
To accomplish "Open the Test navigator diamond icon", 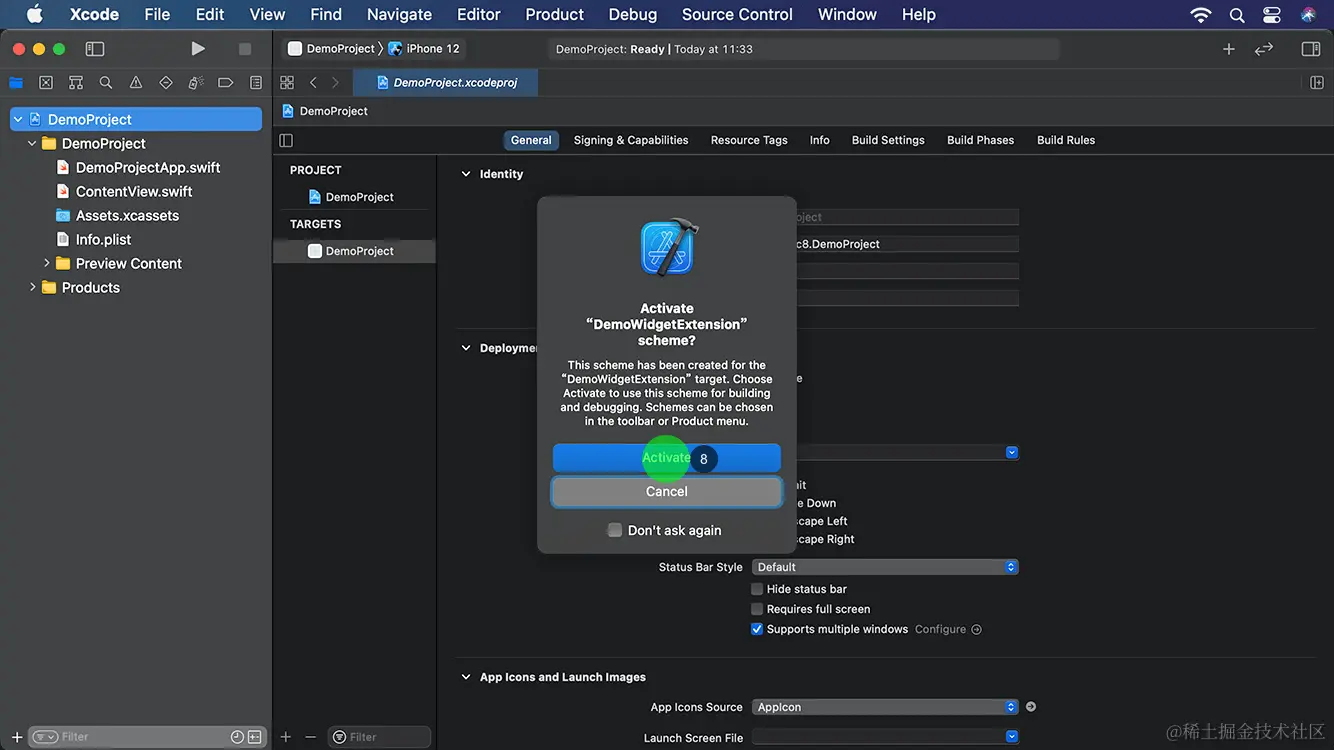I will (166, 83).
